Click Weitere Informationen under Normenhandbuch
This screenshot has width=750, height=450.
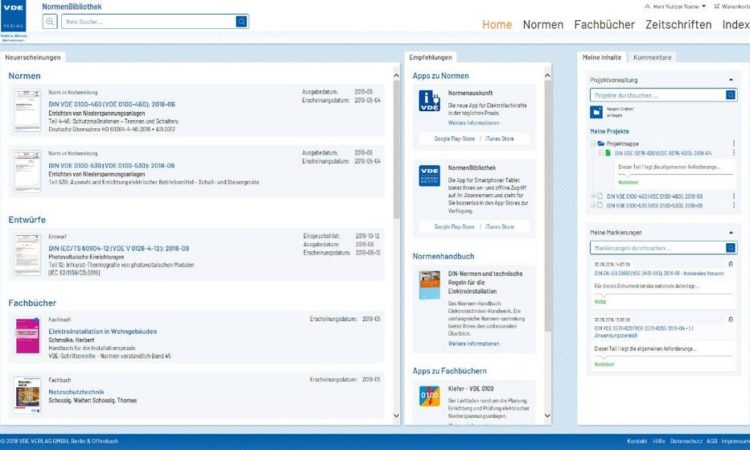coord(474,344)
